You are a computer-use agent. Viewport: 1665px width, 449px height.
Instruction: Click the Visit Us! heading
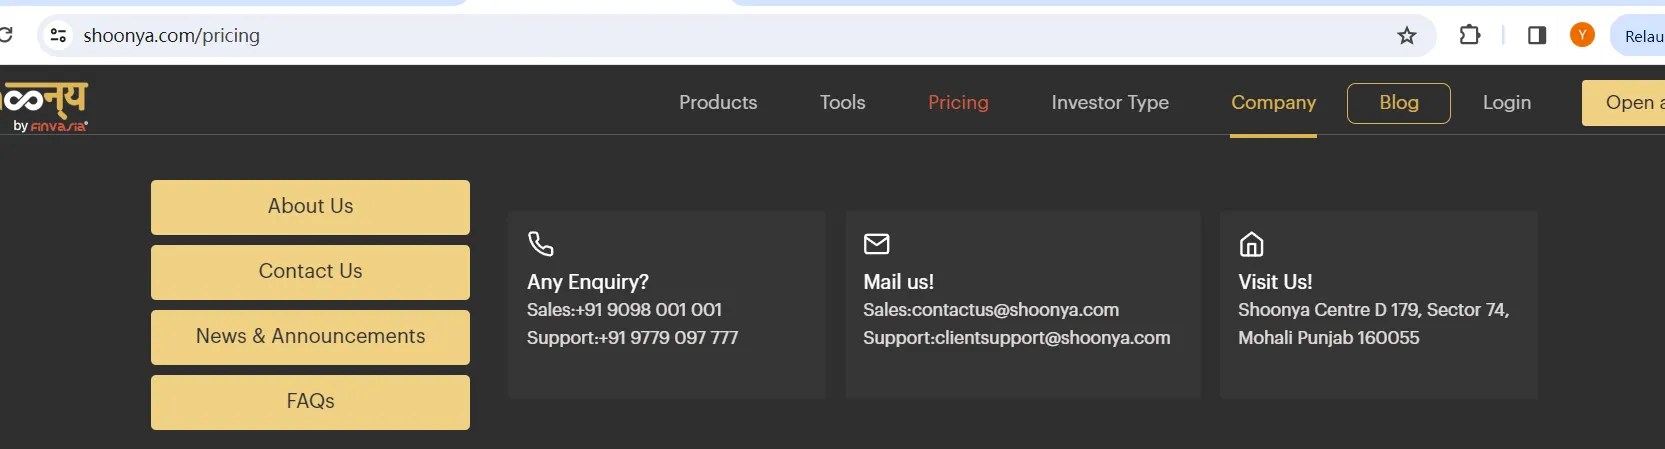[1275, 282]
